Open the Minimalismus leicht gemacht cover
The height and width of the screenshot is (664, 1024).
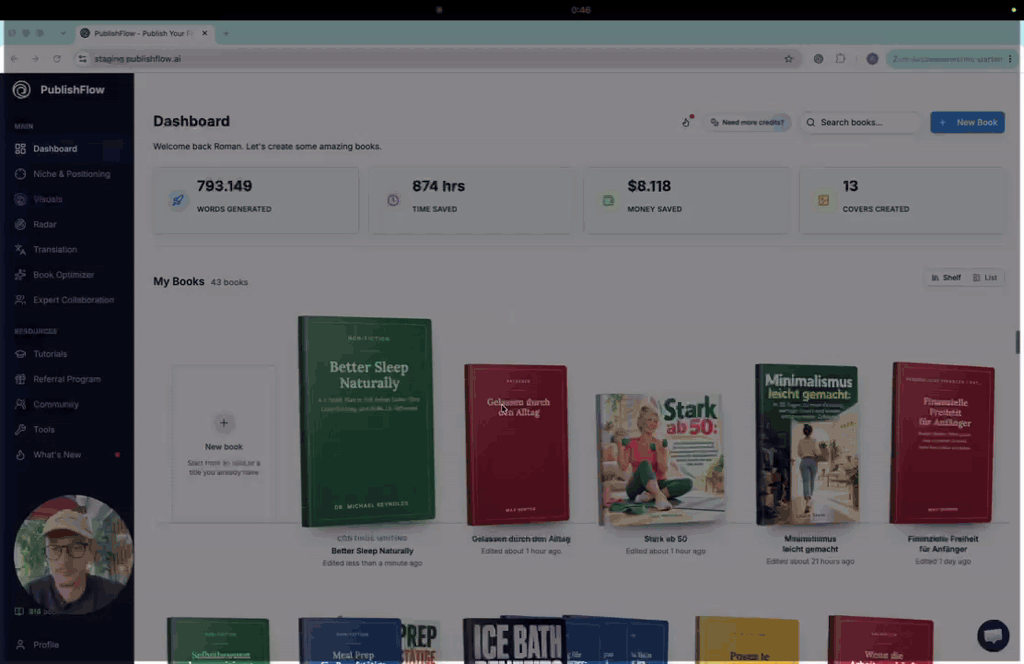click(x=807, y=444)
